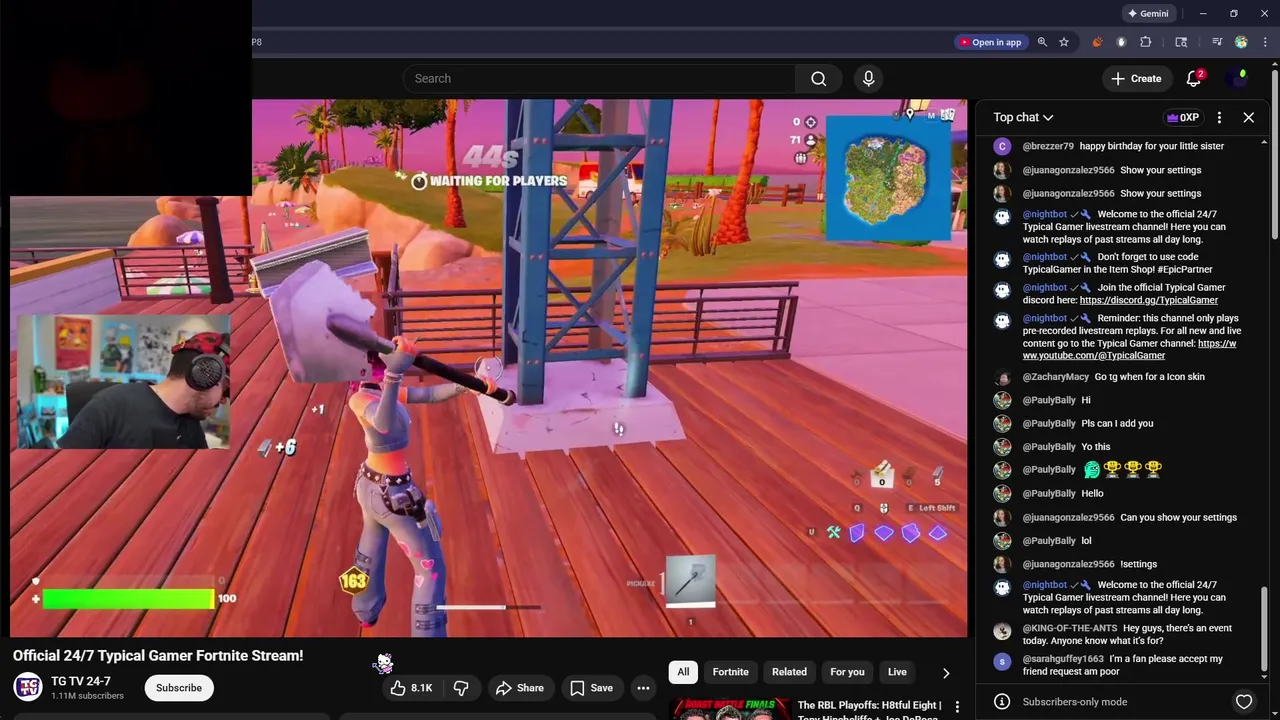Click the 0XP crown badge in chat
This screenshot has height=720, width=1280.
click(1182, 117)
